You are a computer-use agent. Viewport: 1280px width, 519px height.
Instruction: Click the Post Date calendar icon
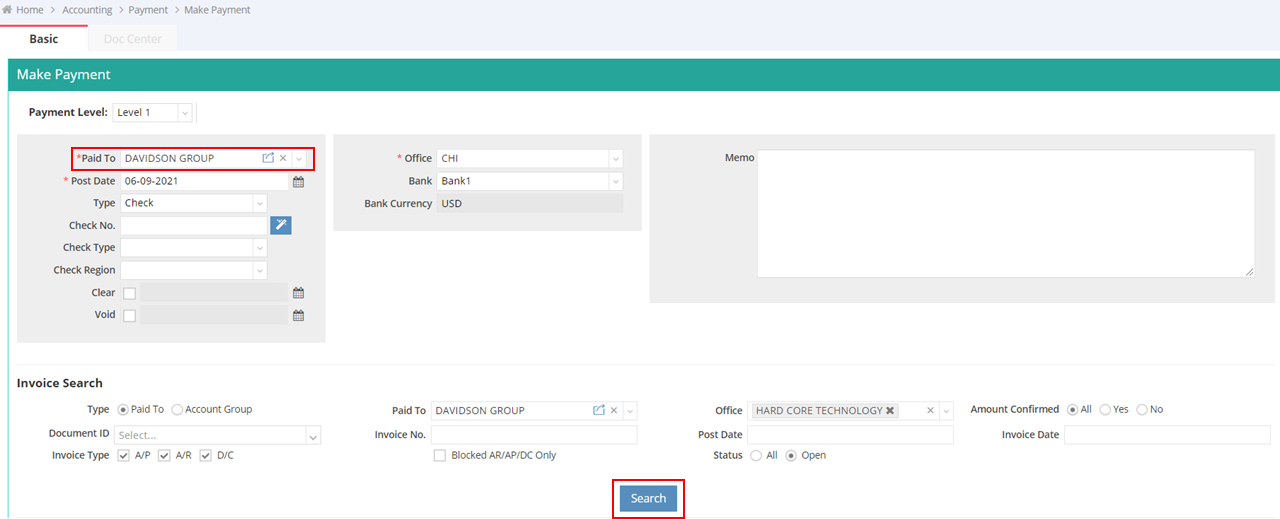point(298,182)
